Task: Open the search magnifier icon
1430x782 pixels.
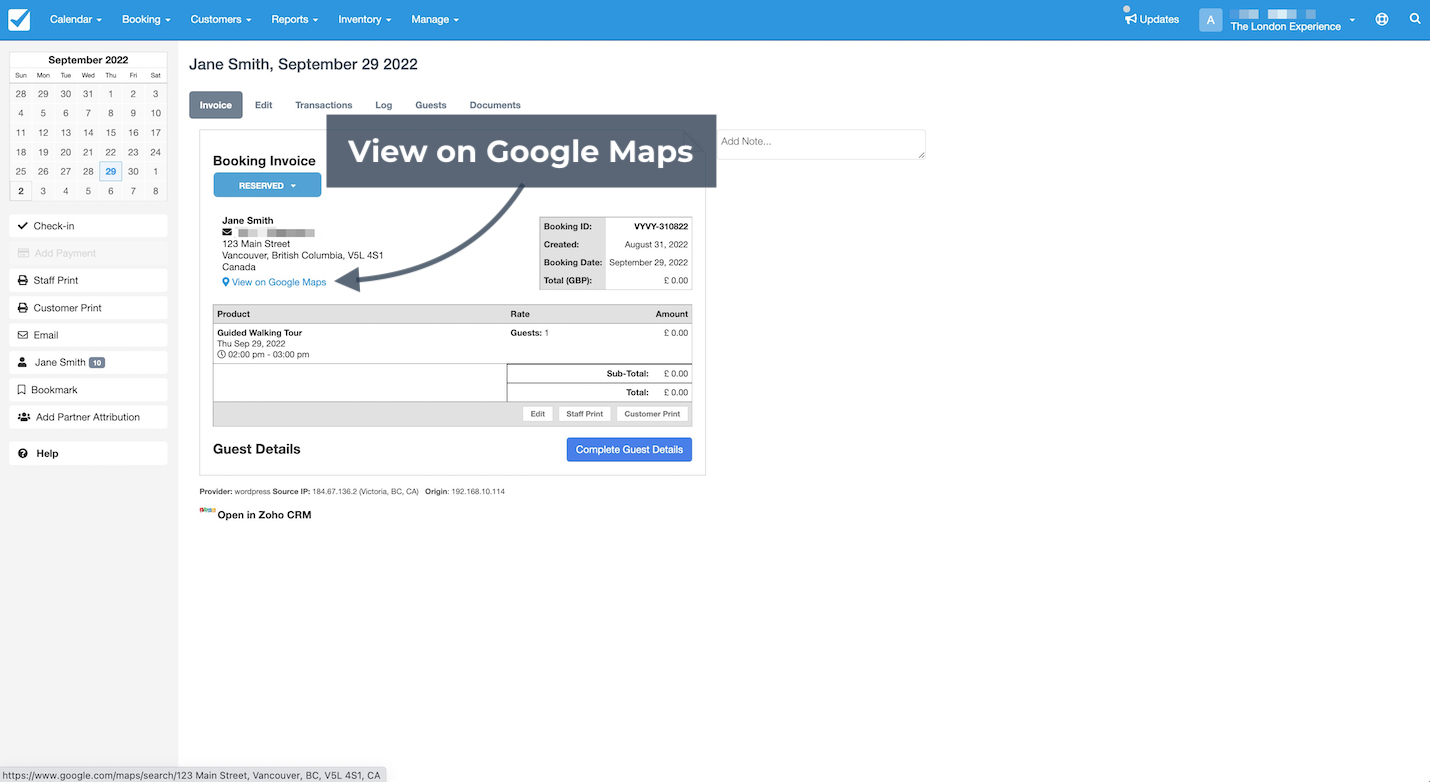Action: pos(1415,19)
